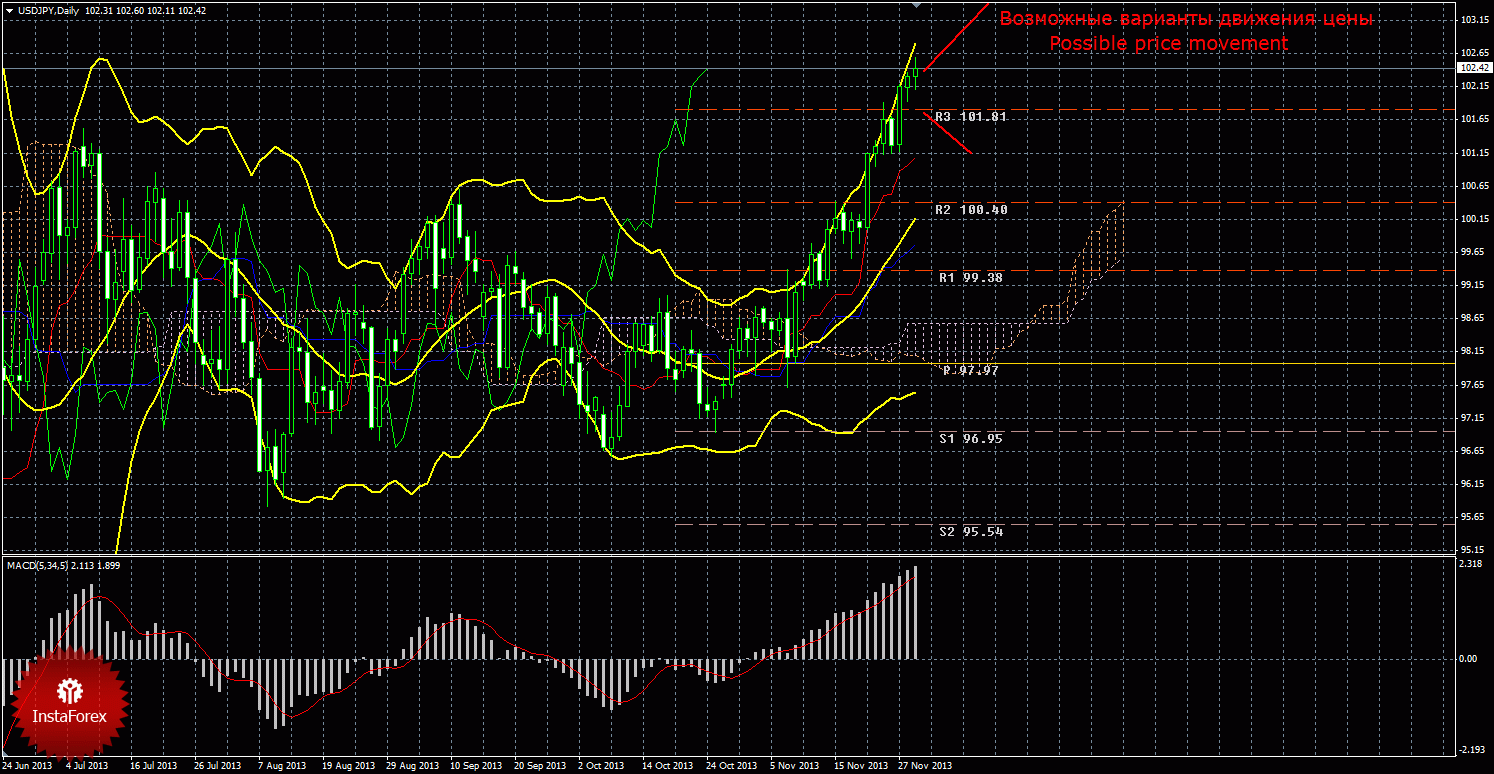Click the 27 Nov 2013 date label

click(x=925, y=766)
